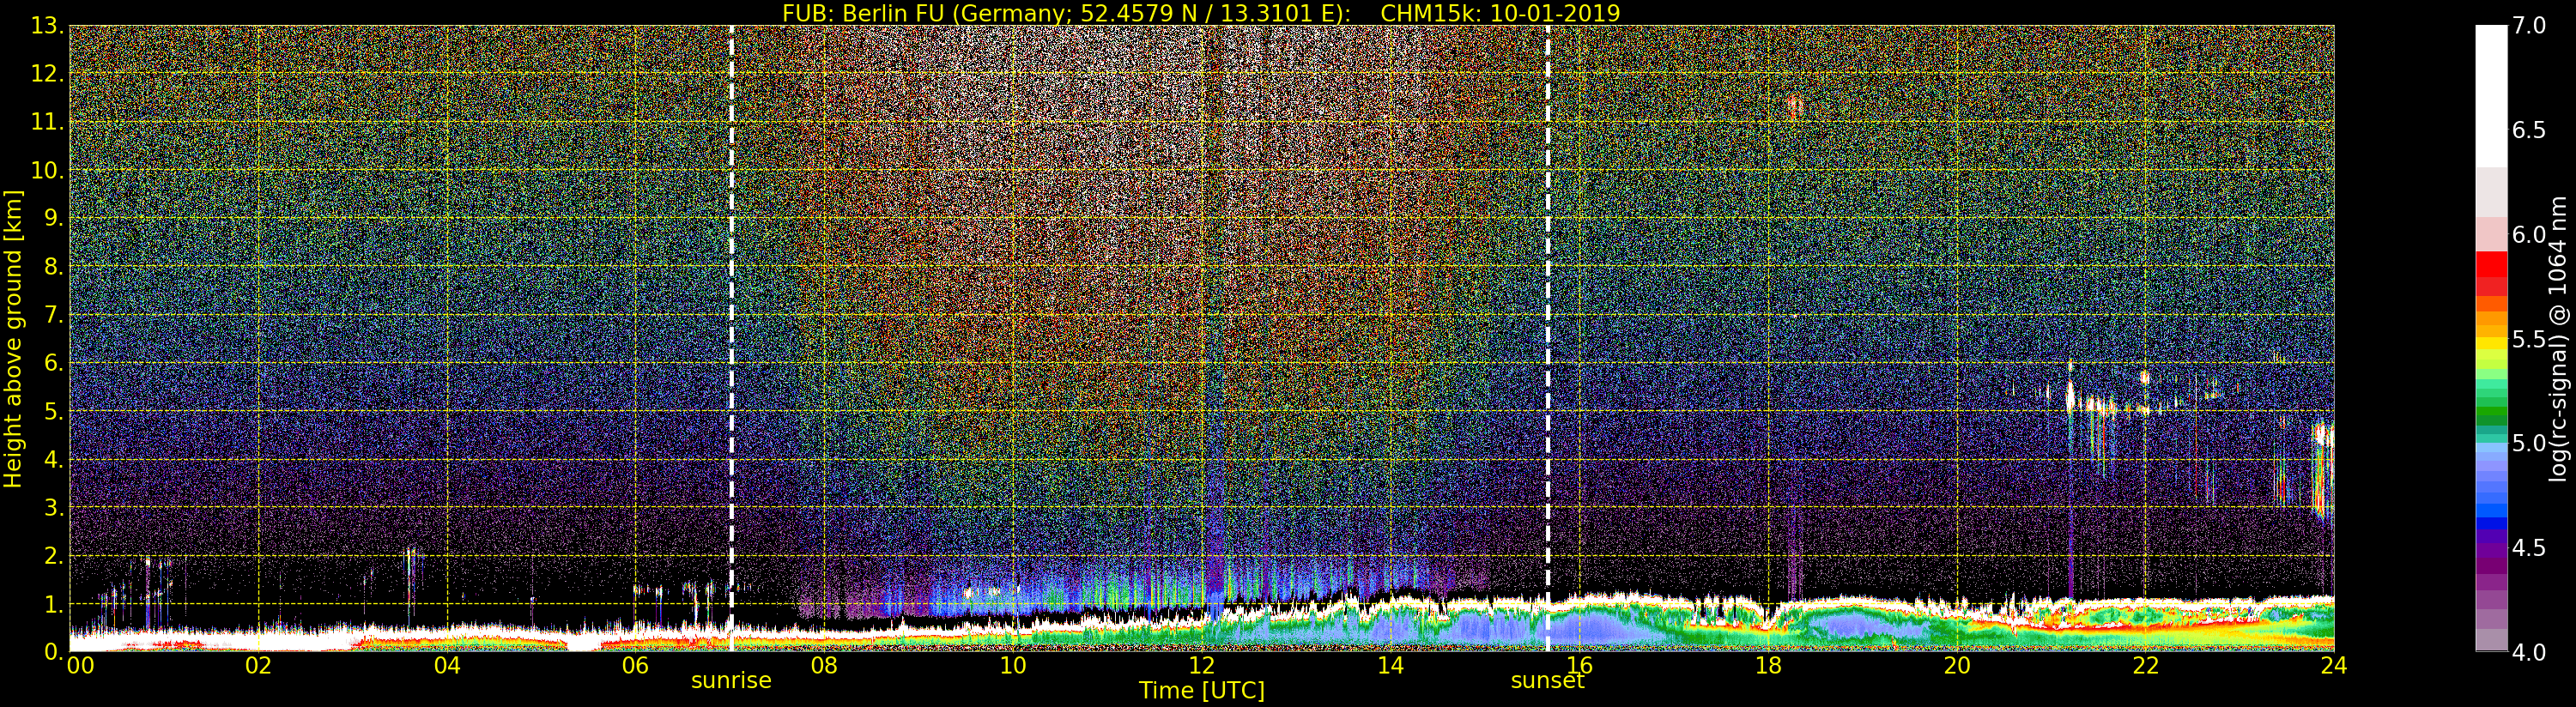Click the 'Time [UTC]' axis label
The height and width of the screenshot is (707, 2576).
1201,691
